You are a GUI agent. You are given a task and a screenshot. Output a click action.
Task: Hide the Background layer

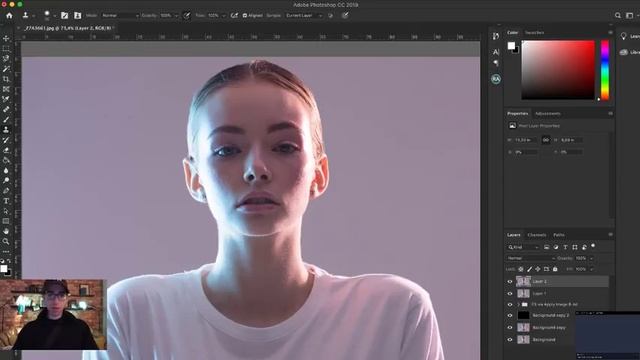point(510,340)
